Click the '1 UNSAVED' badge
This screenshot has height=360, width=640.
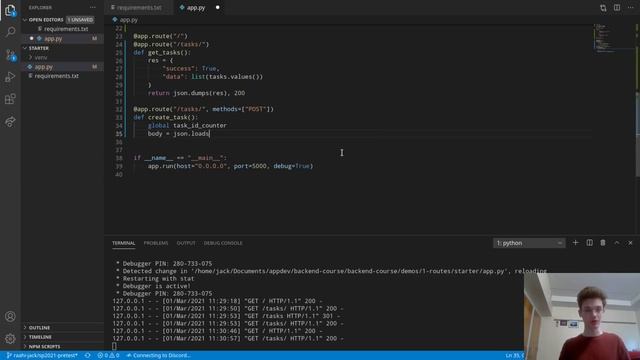[x=80, y=20]
